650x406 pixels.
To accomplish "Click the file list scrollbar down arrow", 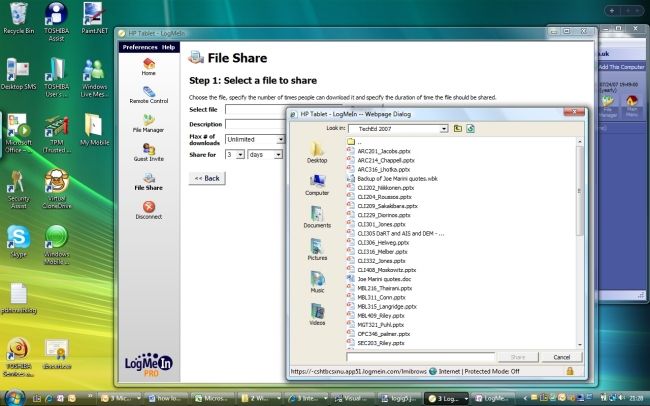I will pos(580,345).
